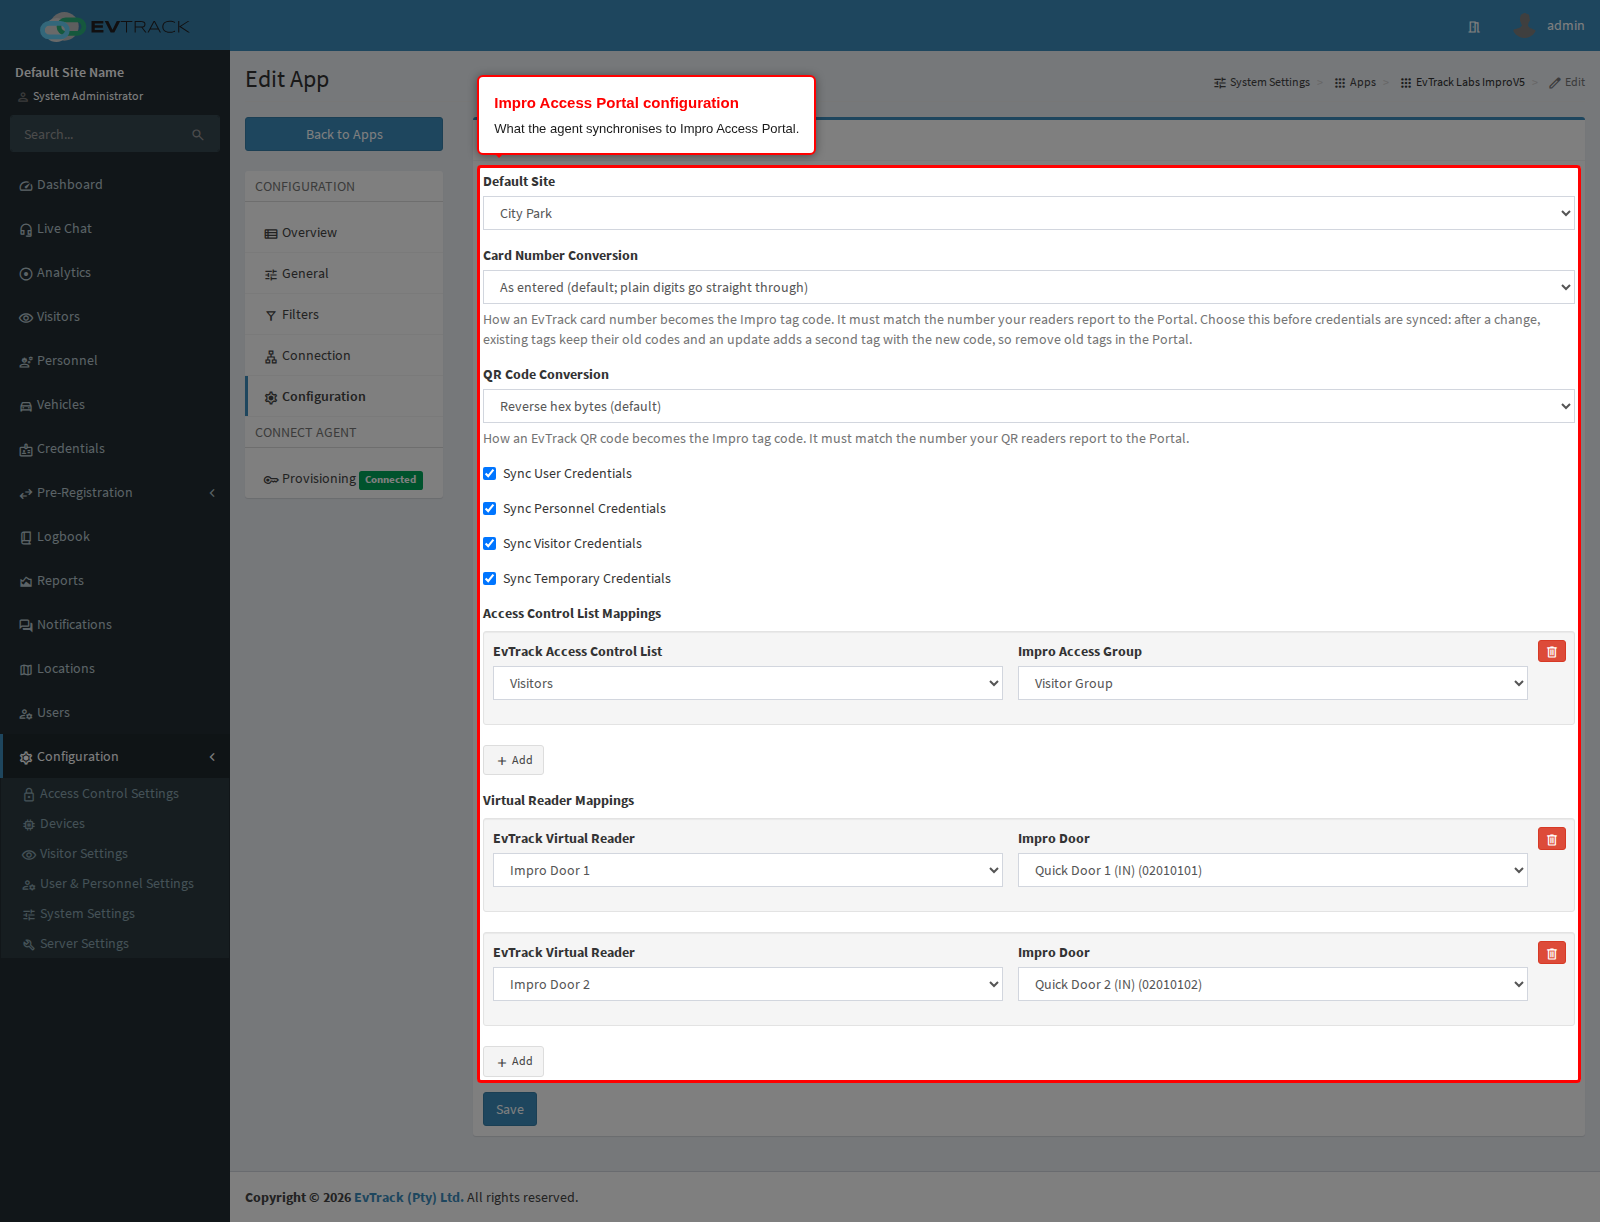This screenshot has width=1600, height=1222.
Task: Uncheck Sync User Credentials
Action: [490, 474]
